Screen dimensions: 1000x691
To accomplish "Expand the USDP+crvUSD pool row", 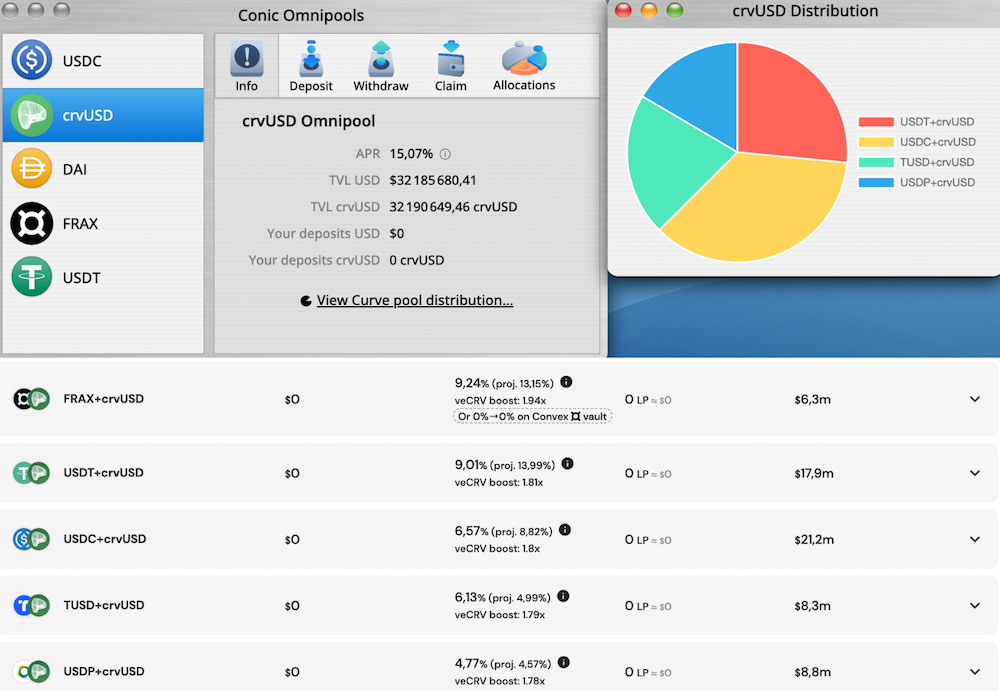I will [x=974, y=672].
